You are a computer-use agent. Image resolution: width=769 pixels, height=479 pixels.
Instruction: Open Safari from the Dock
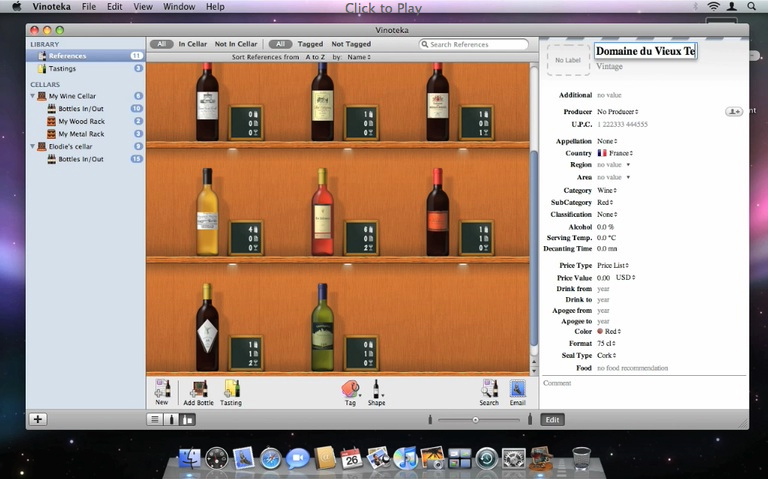pos(270,459)
